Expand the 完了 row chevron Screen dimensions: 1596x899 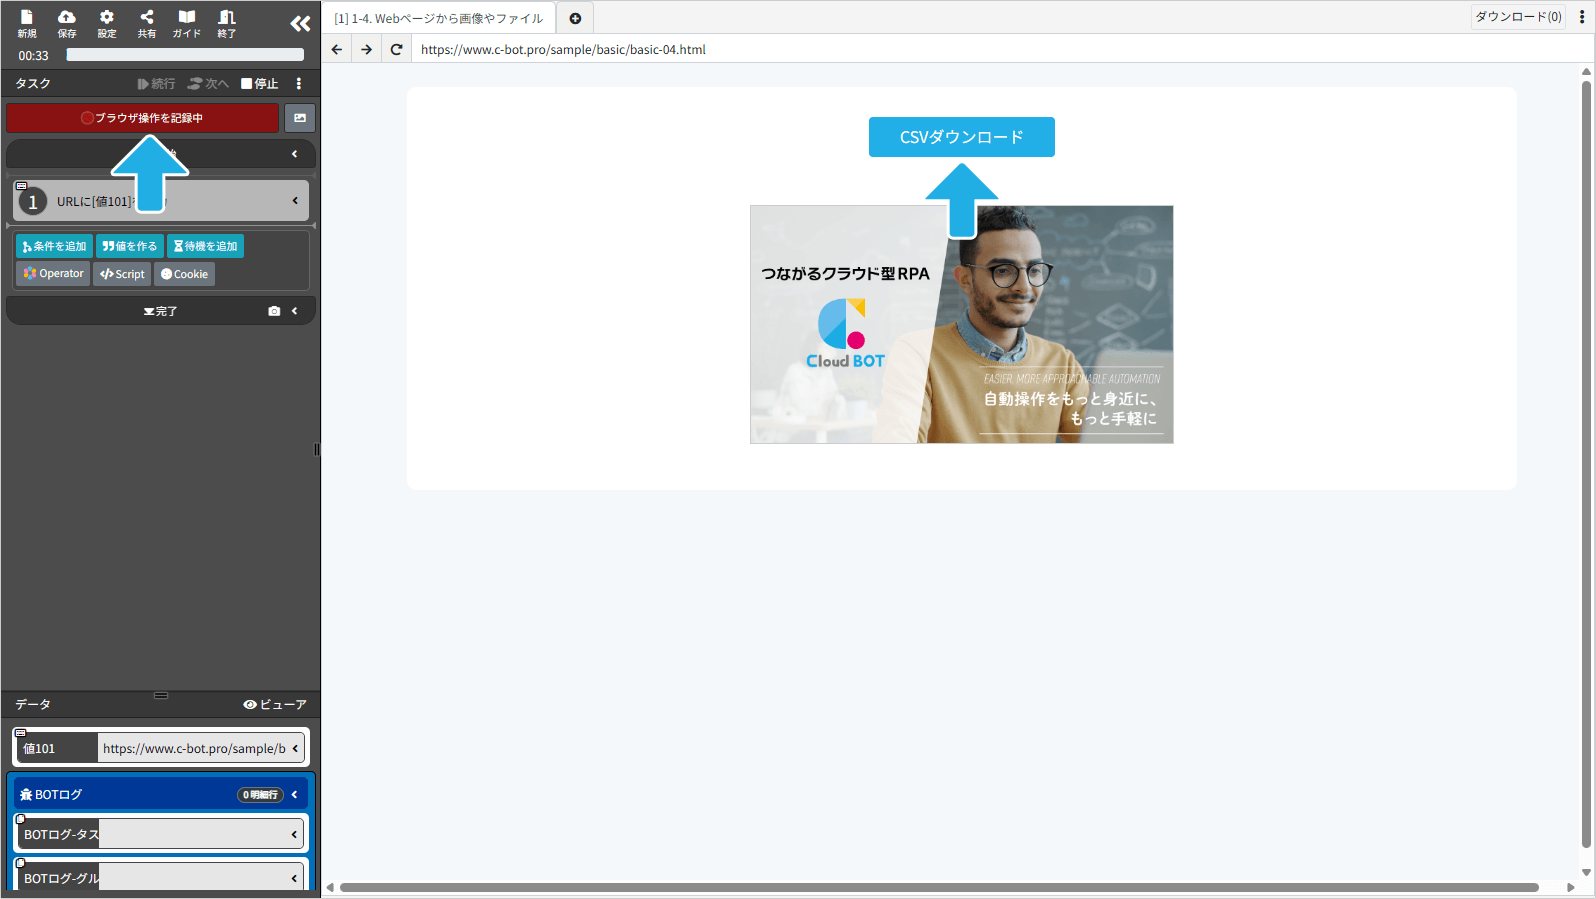coord(295,311)
